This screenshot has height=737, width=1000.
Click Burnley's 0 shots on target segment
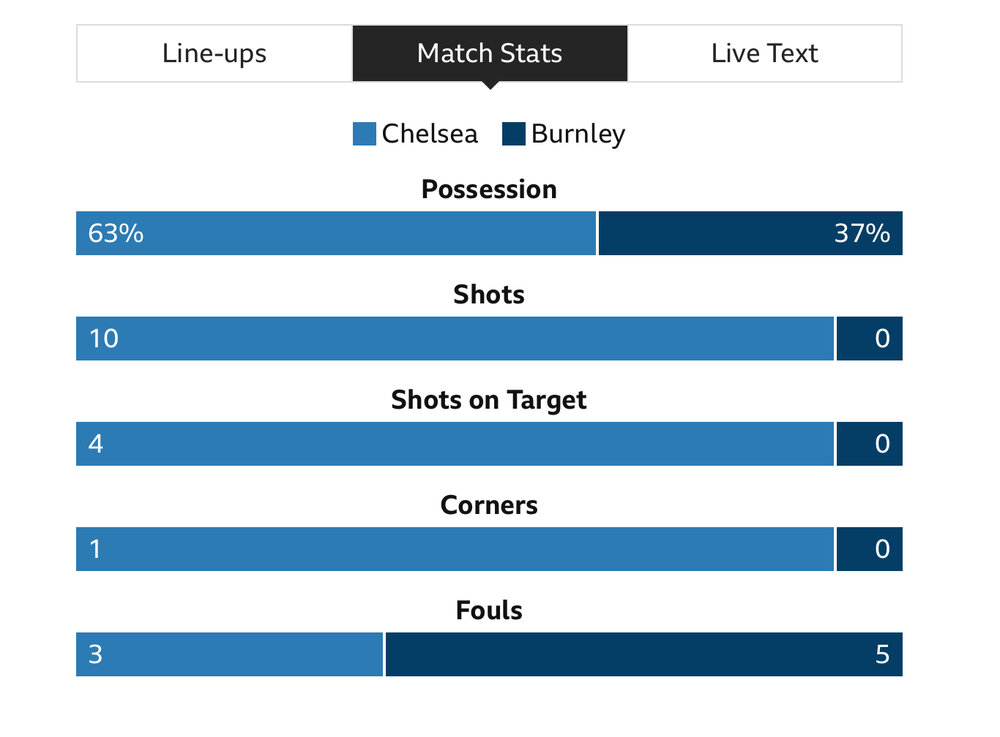click(x=870, y=444)
